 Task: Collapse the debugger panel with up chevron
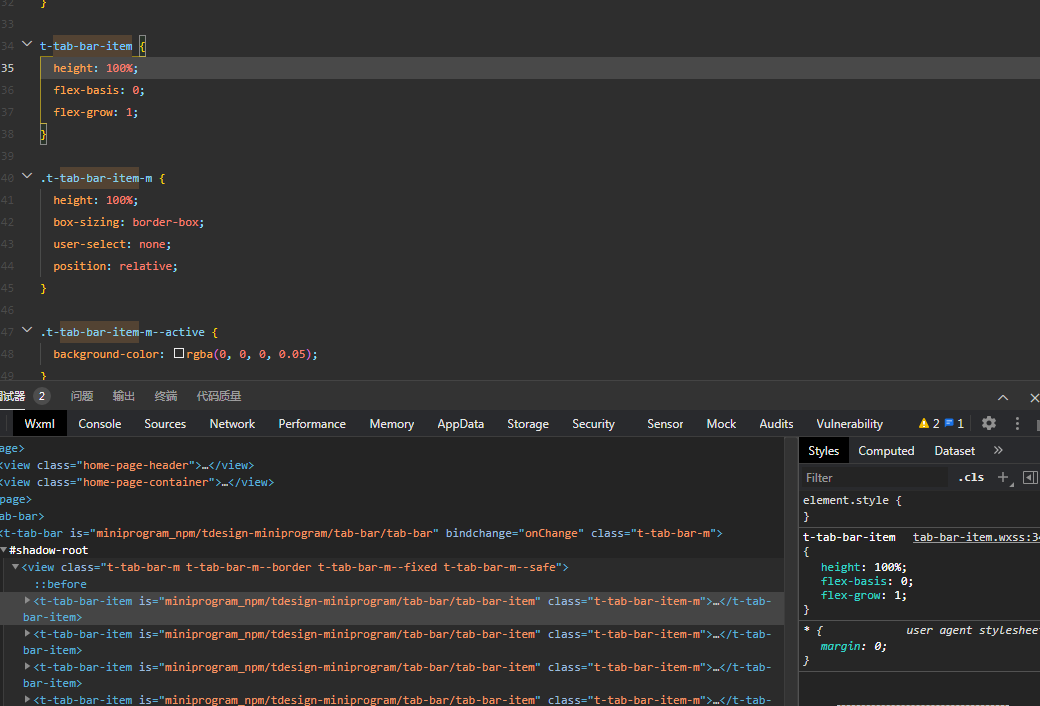1003,397
